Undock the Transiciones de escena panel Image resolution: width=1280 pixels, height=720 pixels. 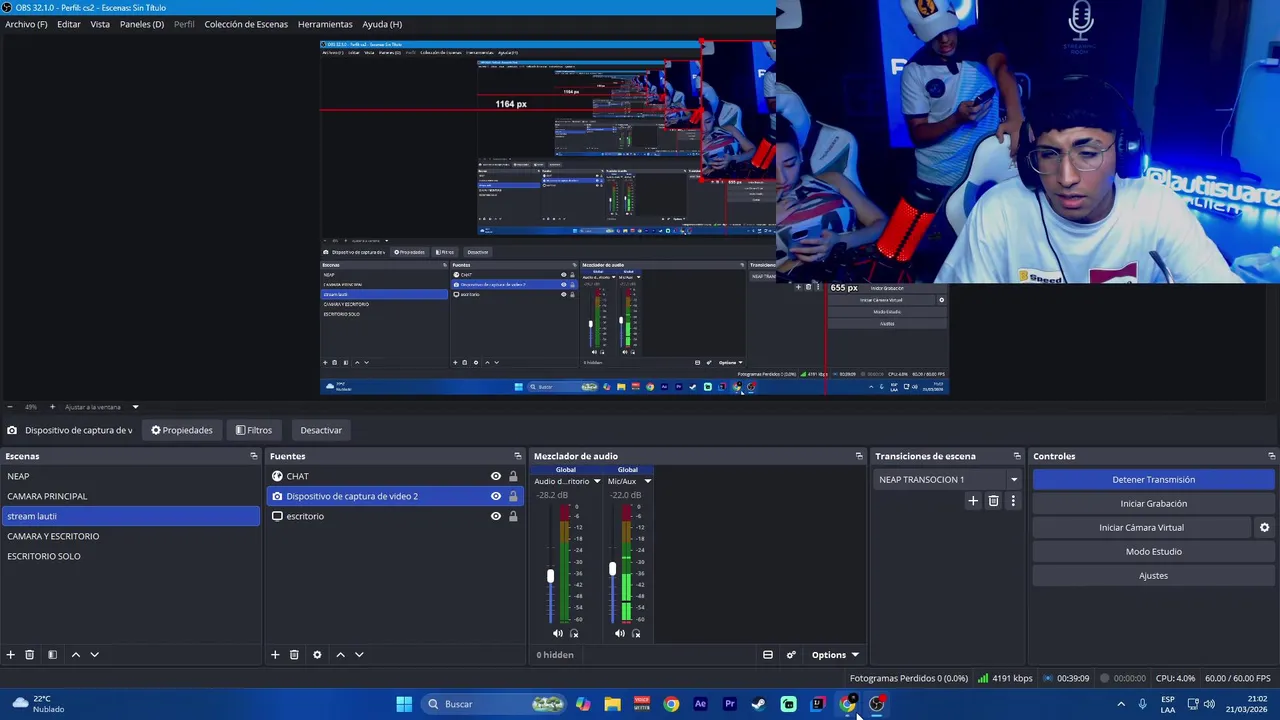coord(1017,456)
